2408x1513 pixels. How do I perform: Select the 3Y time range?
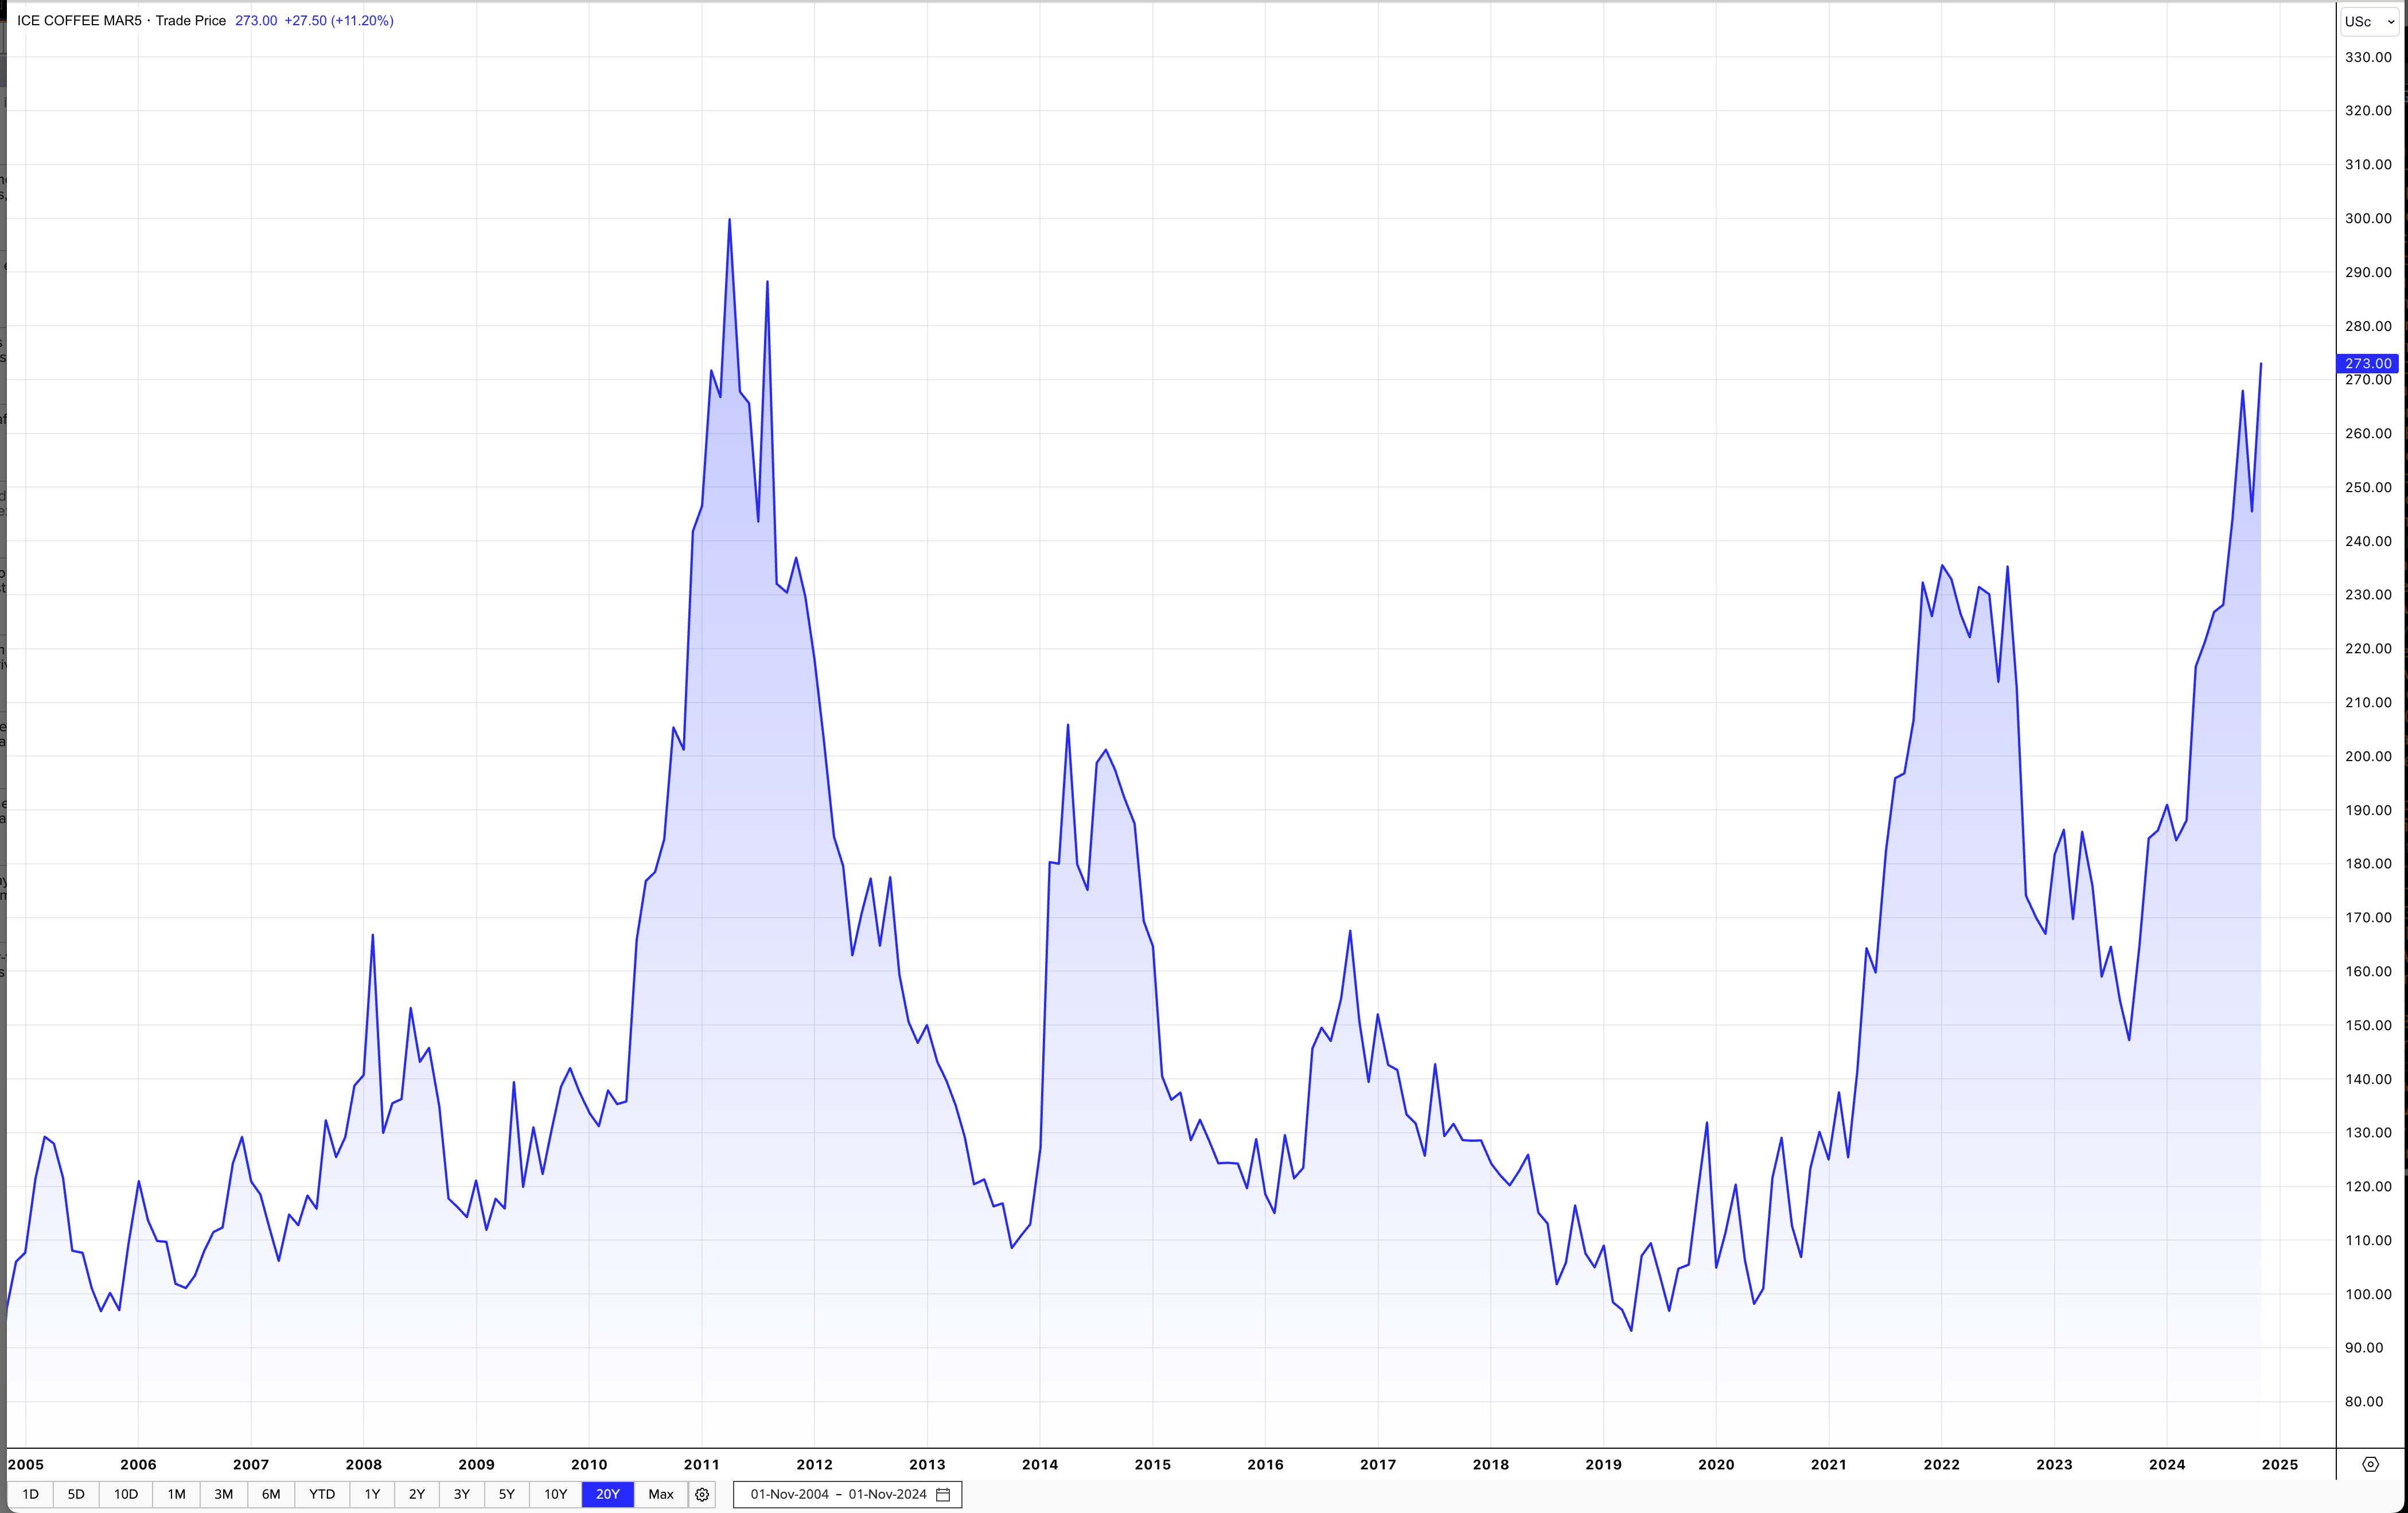coord(462,1494)
